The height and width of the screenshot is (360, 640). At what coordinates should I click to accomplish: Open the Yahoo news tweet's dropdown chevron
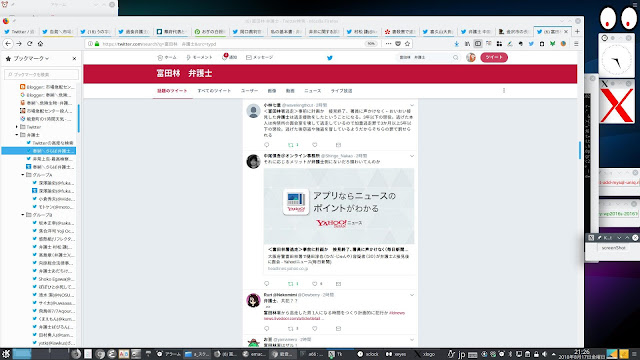tap(412, 156)
